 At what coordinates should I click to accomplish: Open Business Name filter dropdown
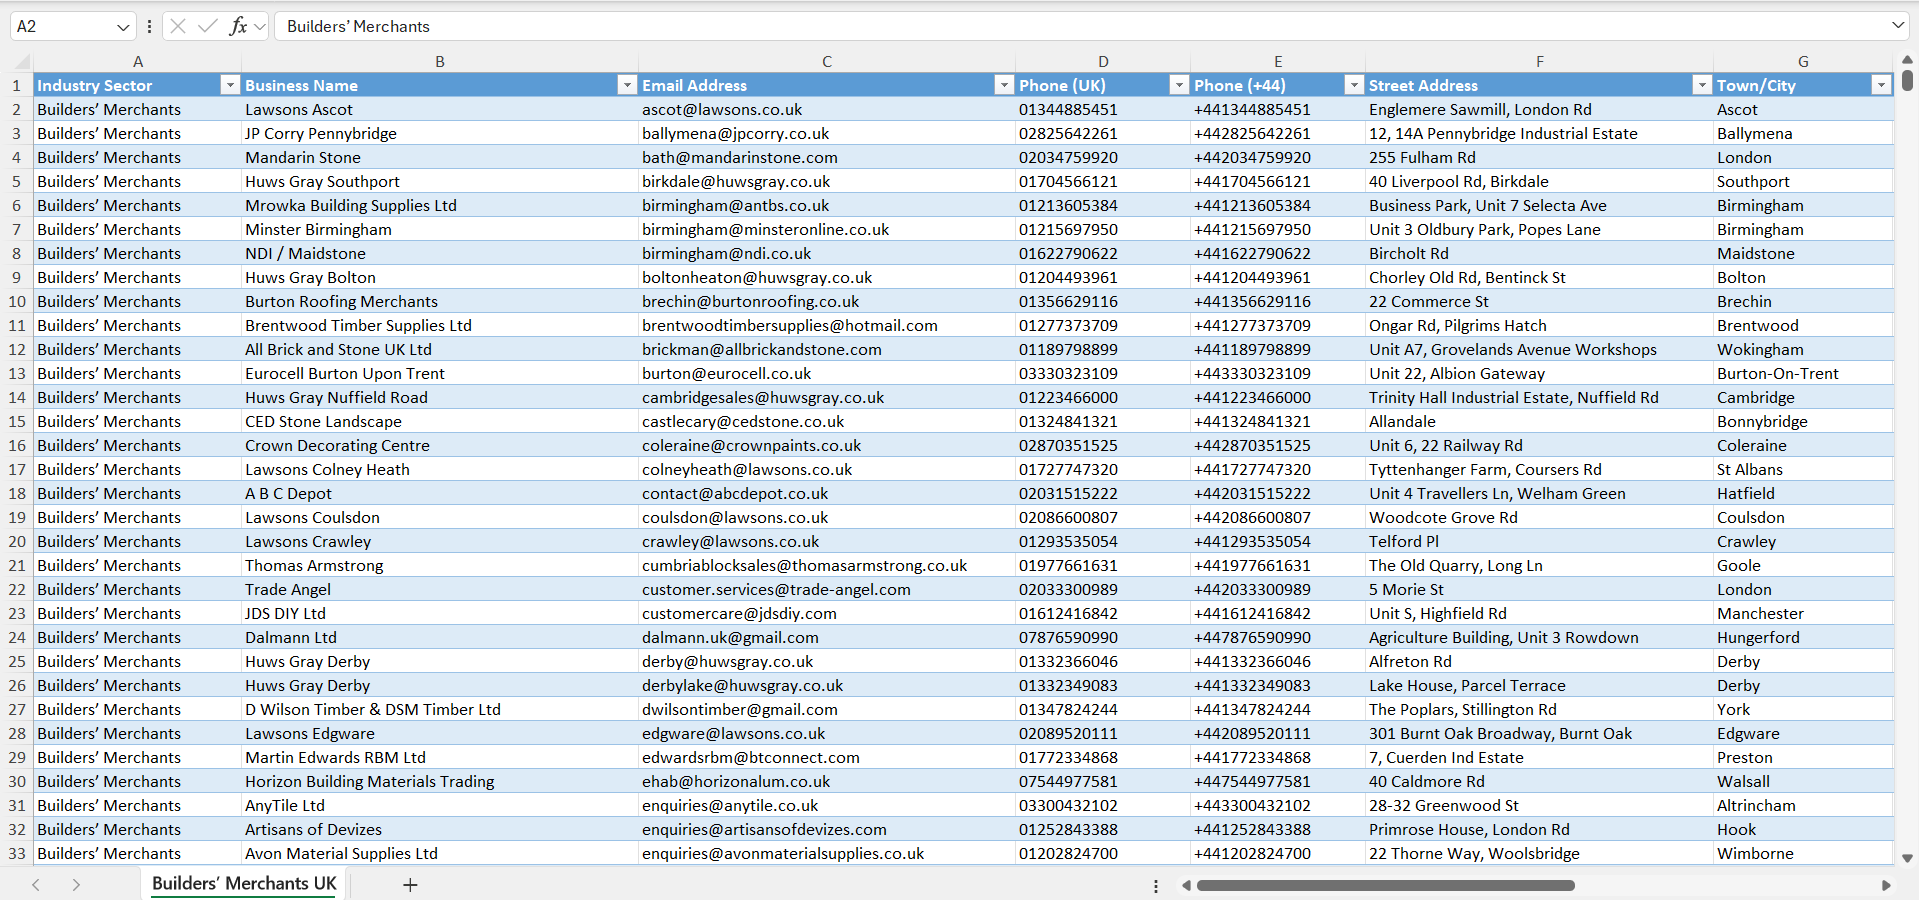click(627, 85)
